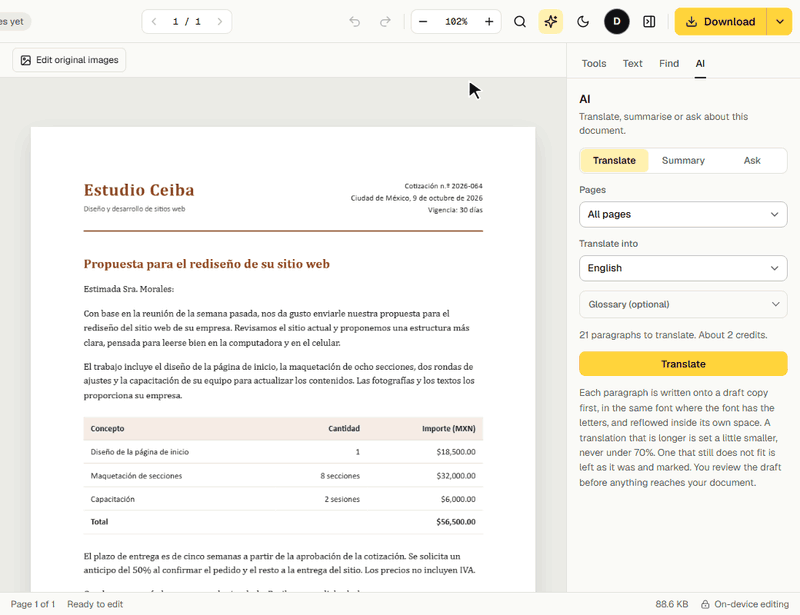
Task: Select the Translate mode segment
Action: coord(614,160)
